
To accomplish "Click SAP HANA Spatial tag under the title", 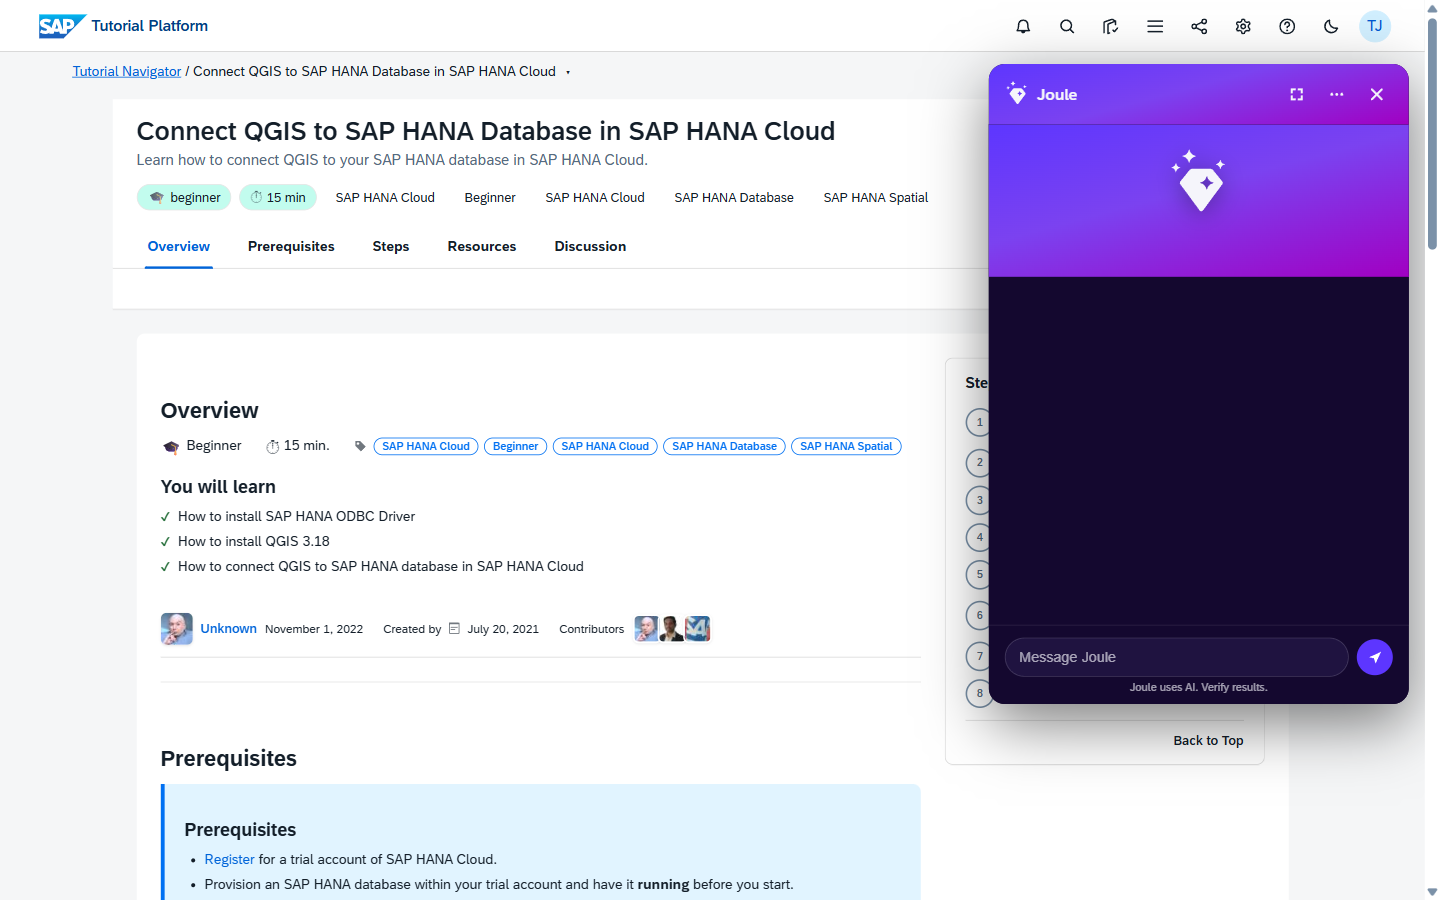I will 876,197.
